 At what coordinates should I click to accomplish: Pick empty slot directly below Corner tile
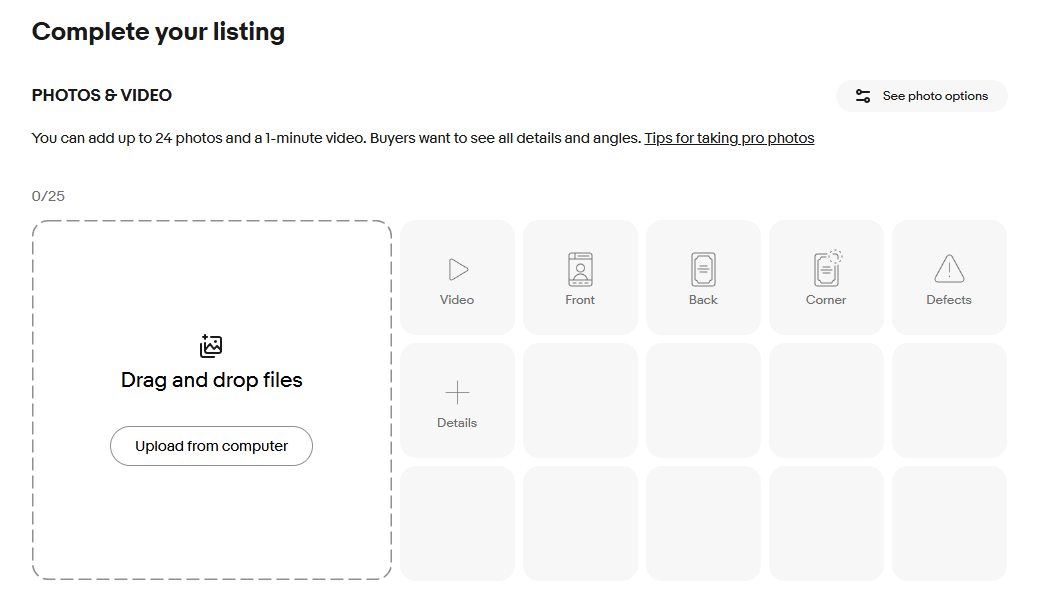point(826,400)
